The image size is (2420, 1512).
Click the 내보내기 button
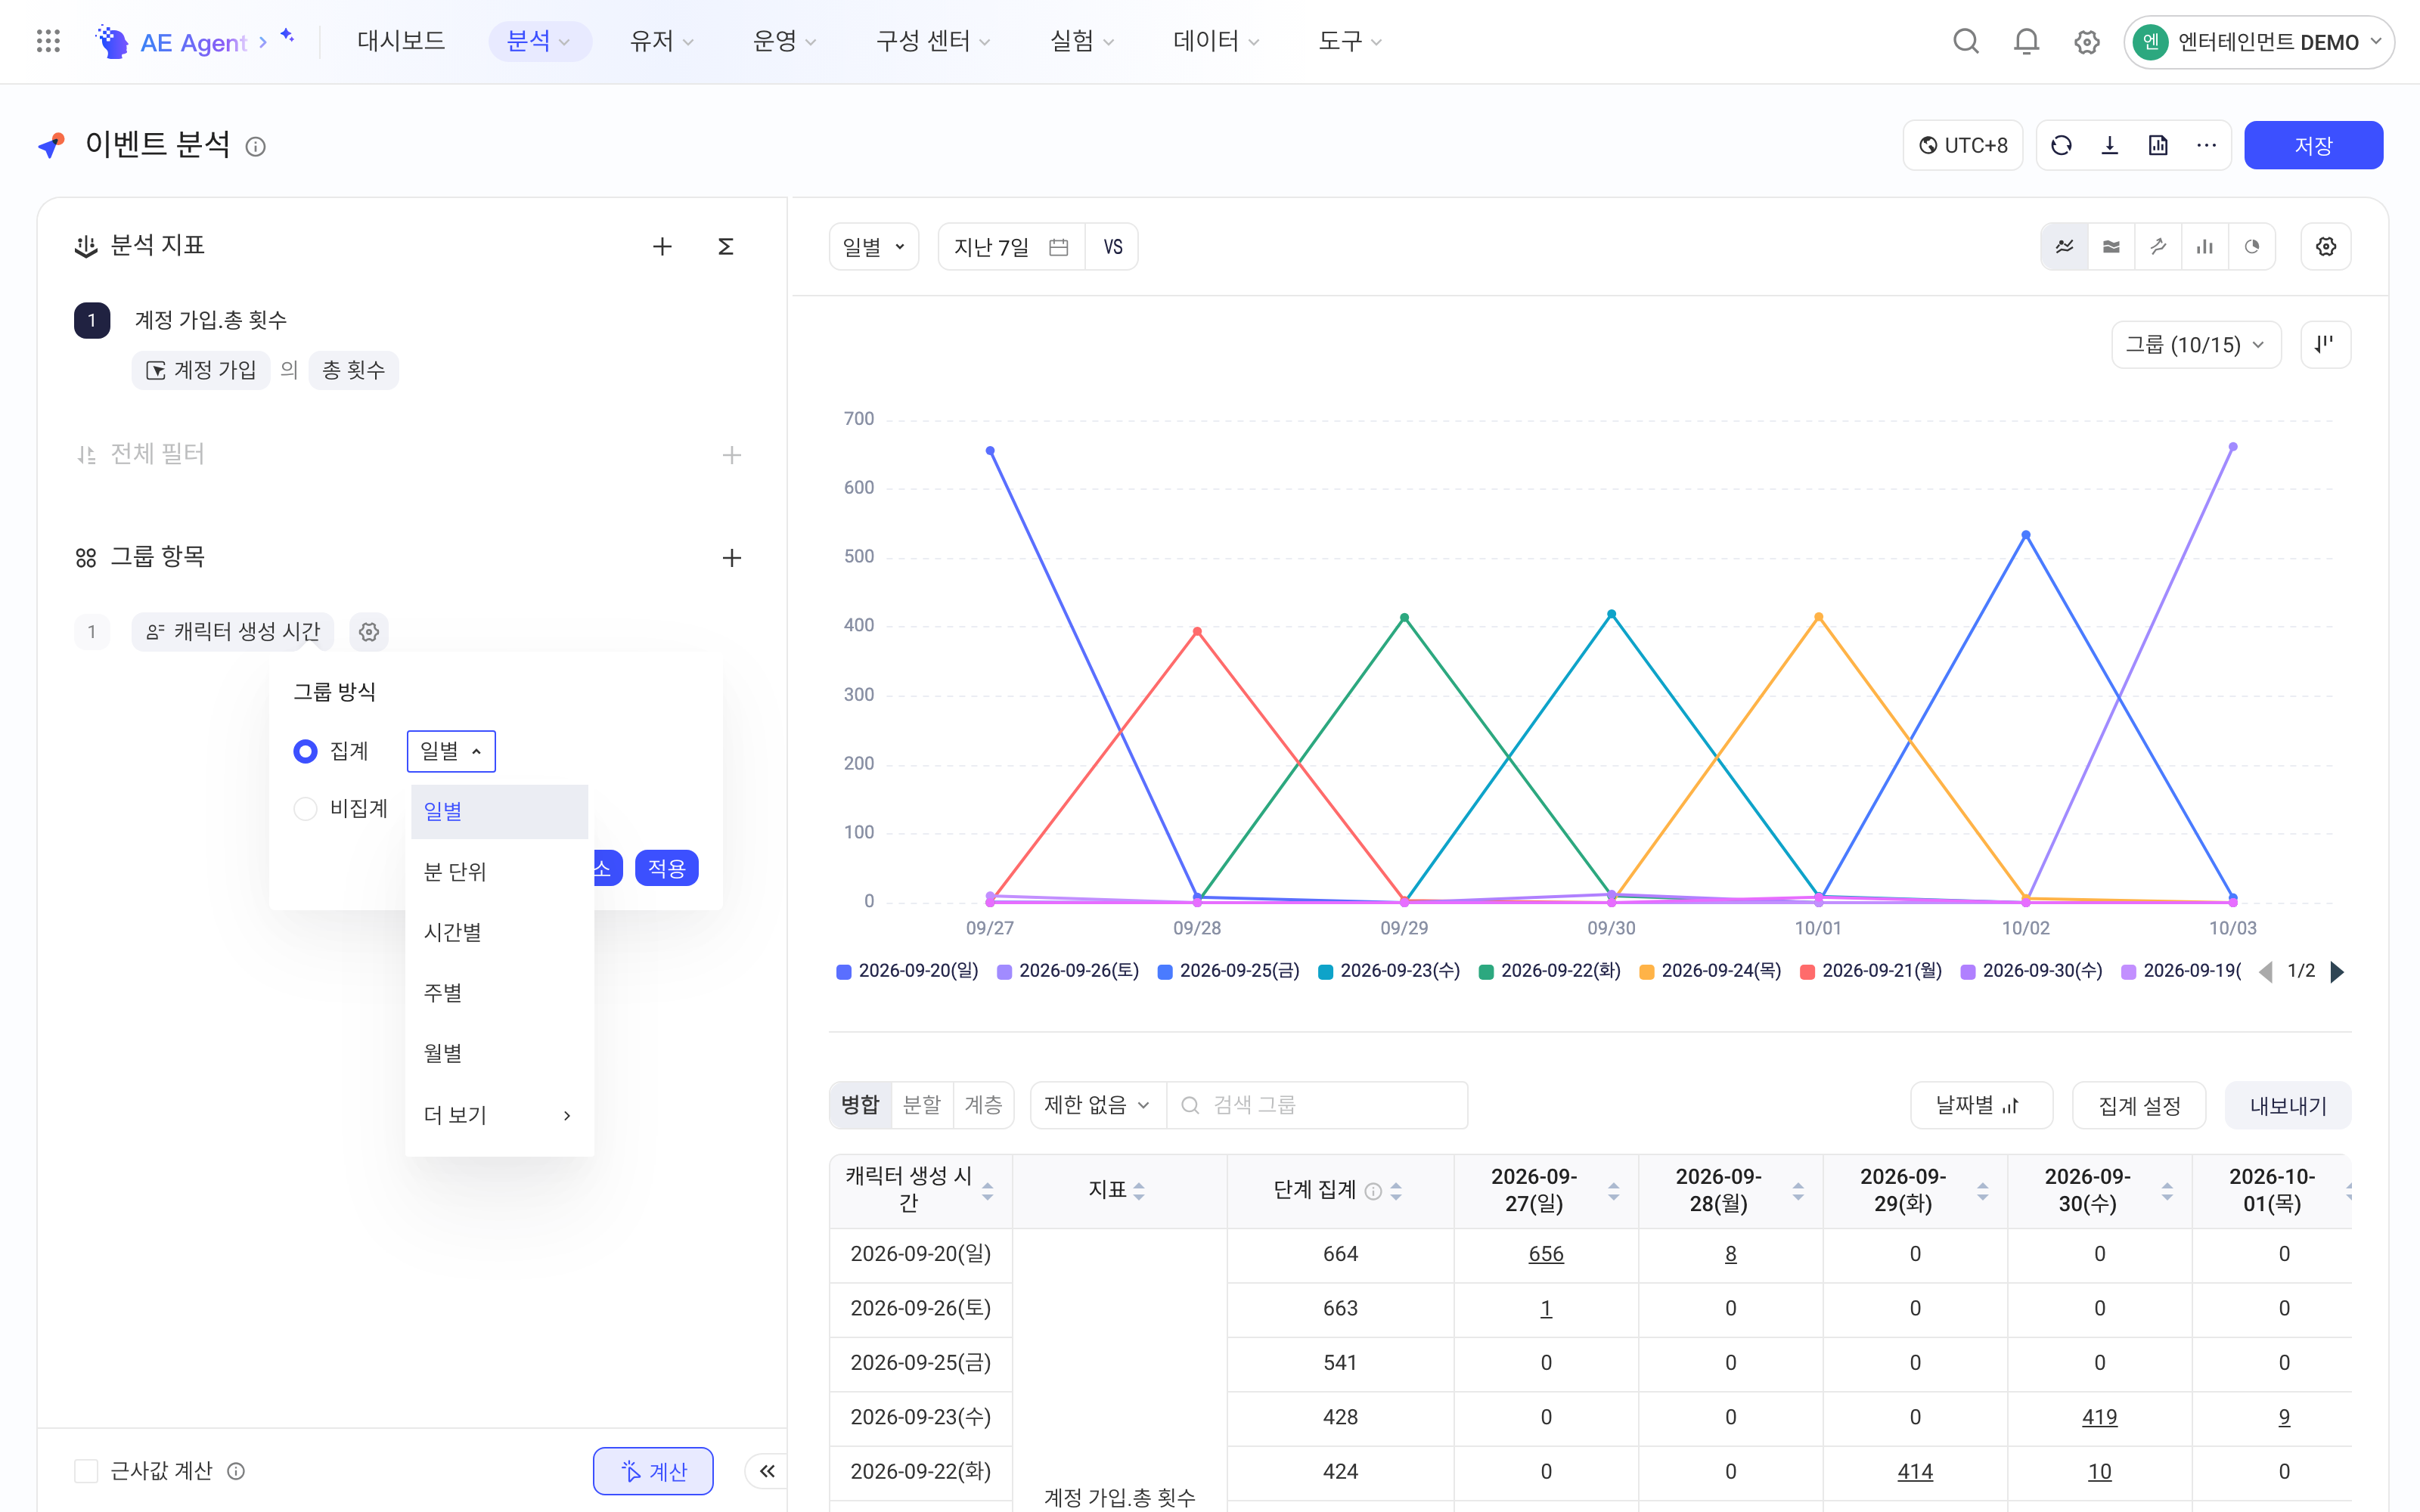(2288, 1105)
